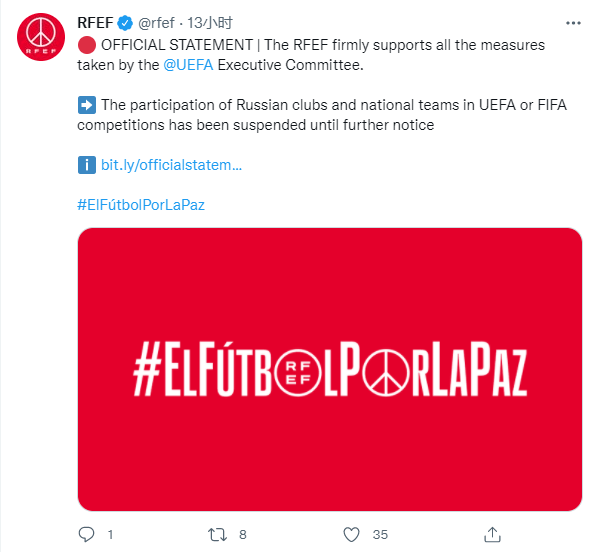
Task: Open the three-dot more options menu
Action: [x=573, y=23]
